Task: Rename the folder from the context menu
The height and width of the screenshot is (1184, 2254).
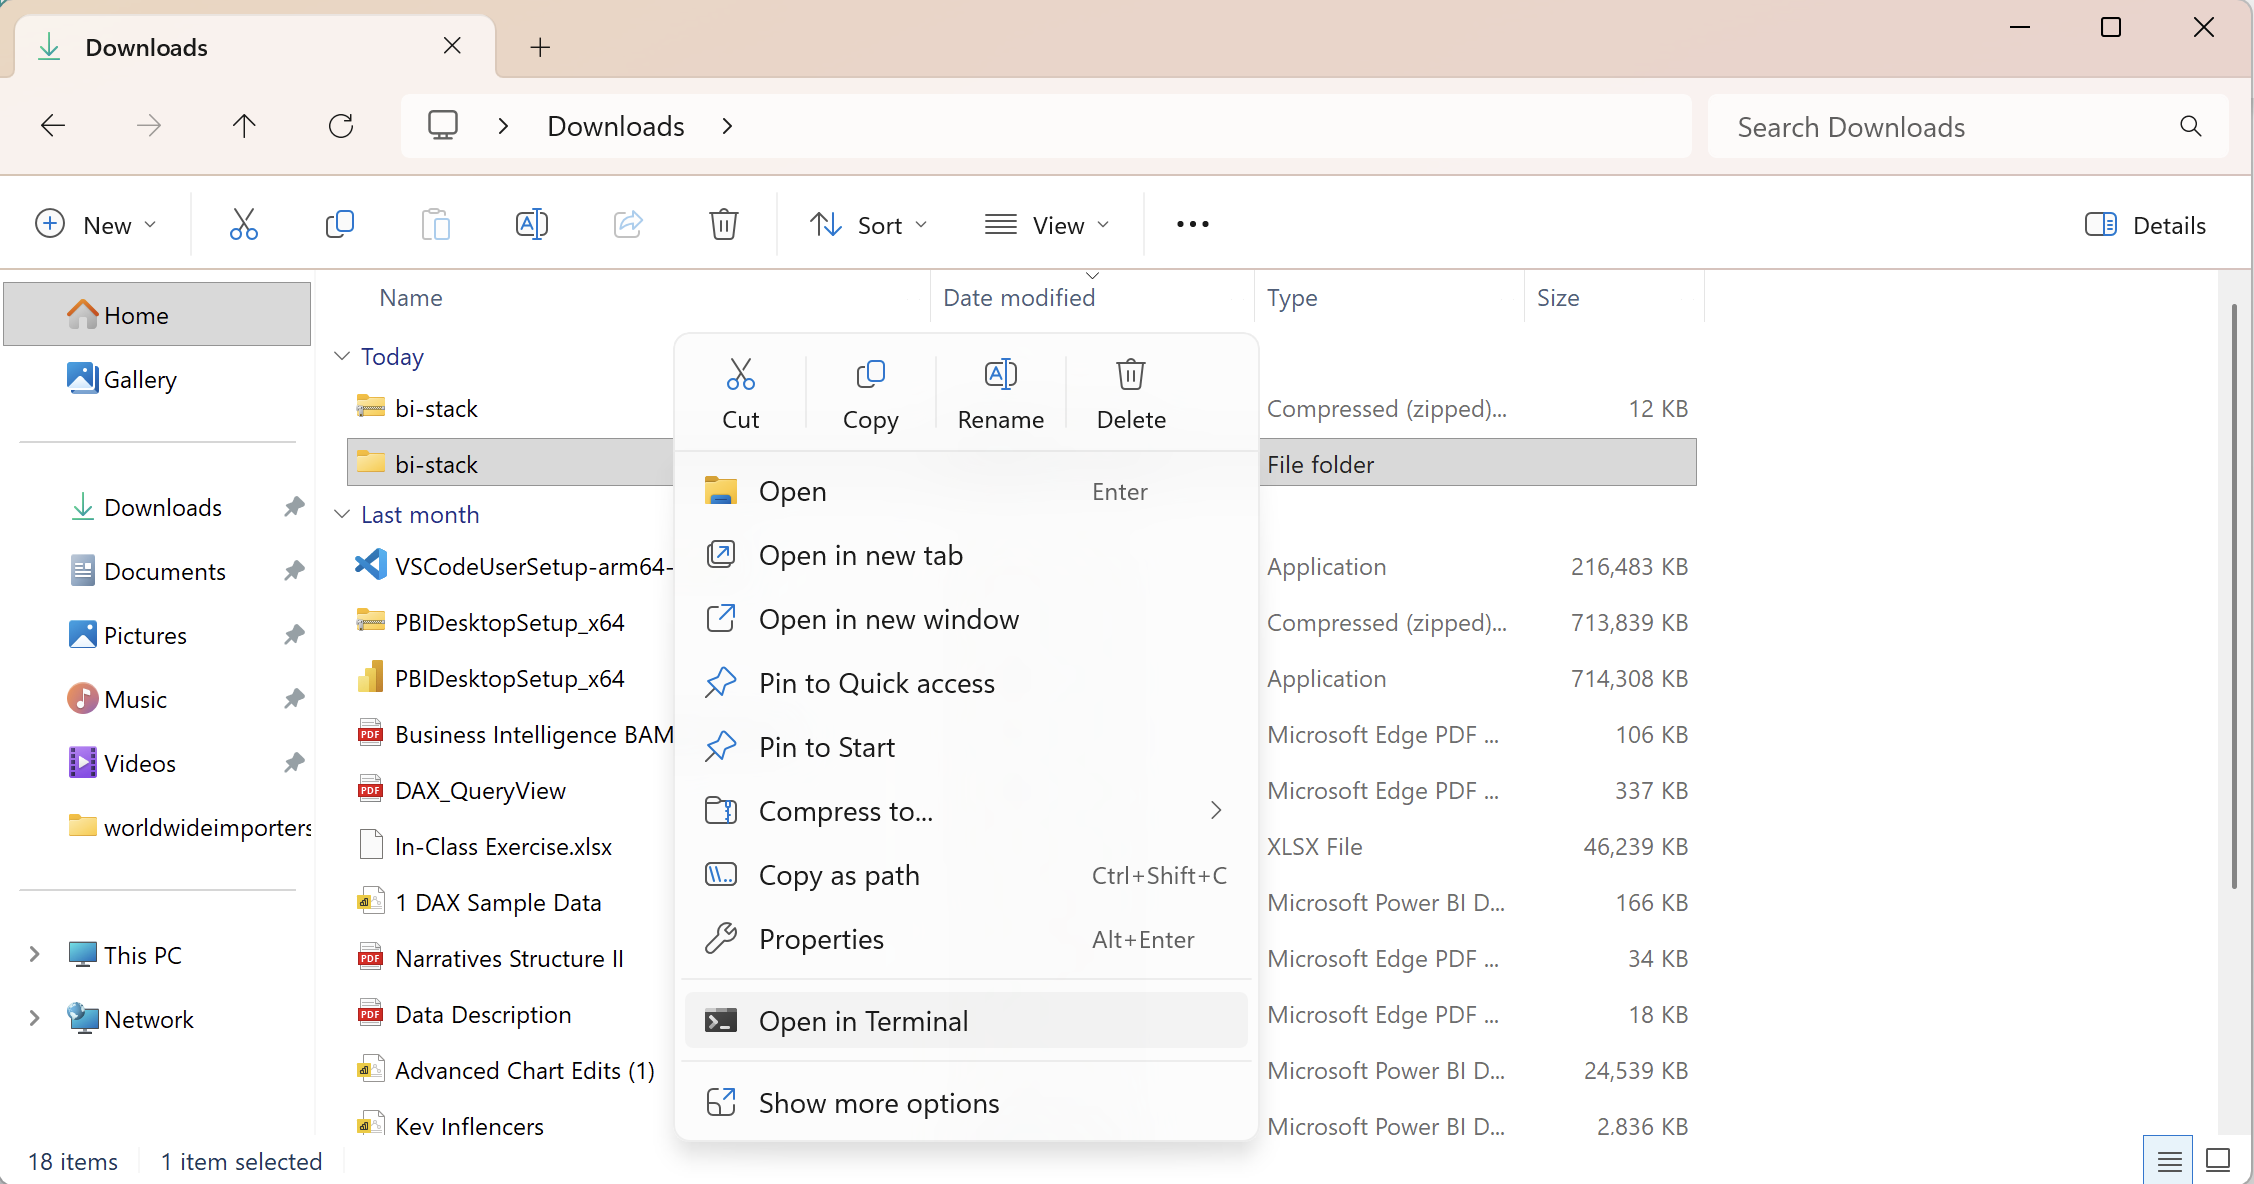Action: [1001, 394]
